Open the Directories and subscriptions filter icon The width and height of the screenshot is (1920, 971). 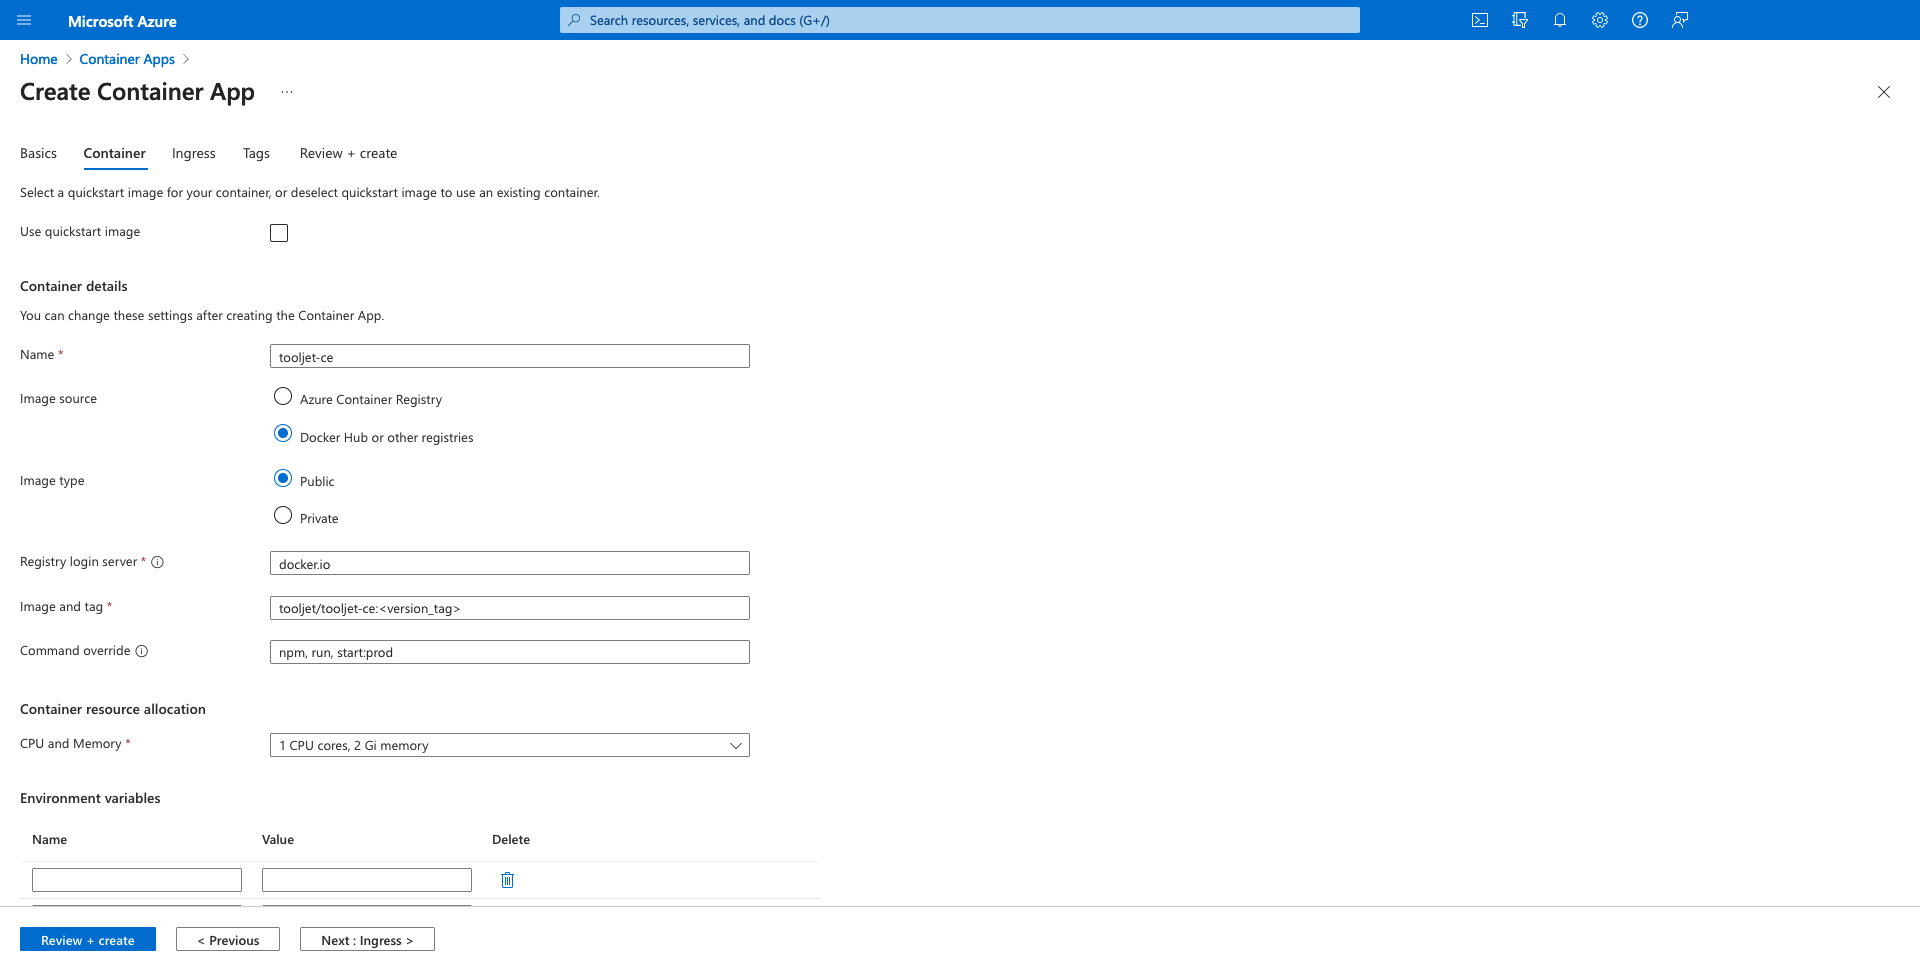click(x=1520, y=20)
